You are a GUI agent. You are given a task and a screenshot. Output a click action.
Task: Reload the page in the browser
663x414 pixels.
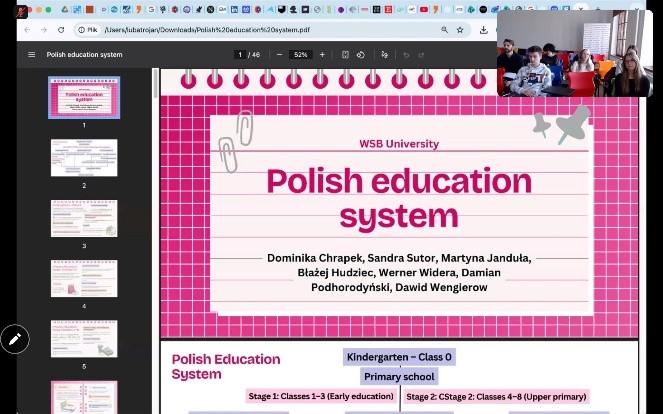click(62, 30)
